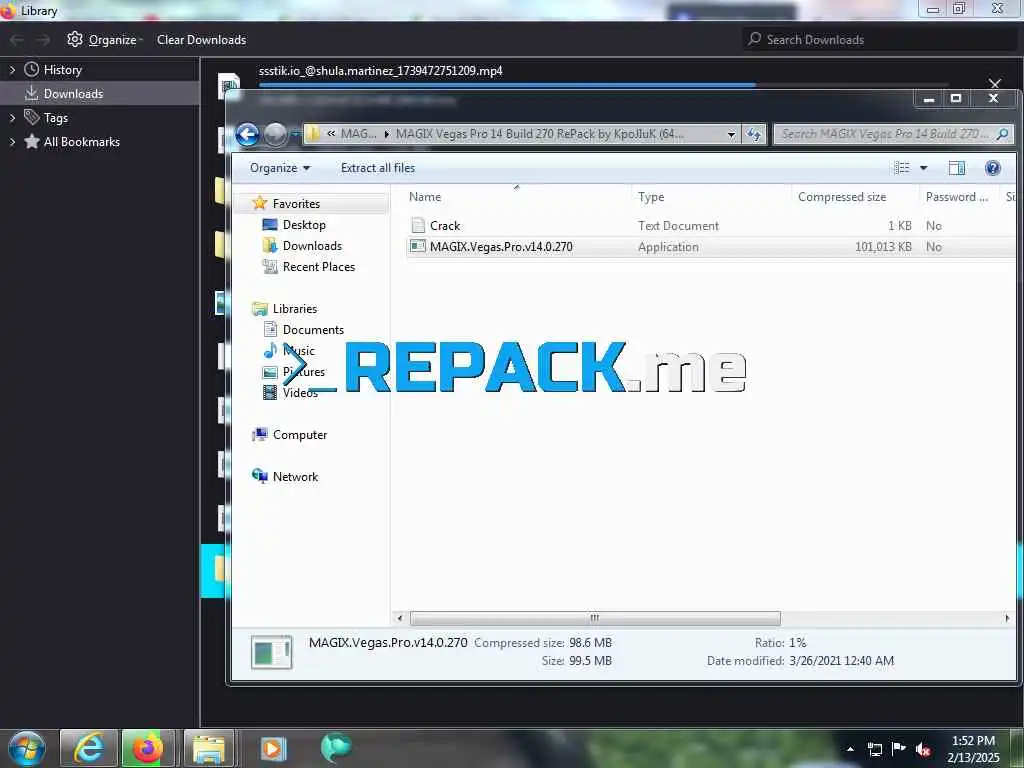Click the Crack file icon
Image resolution: width=1024 pixels, height=768 pixels.
[x=418, y=225]
